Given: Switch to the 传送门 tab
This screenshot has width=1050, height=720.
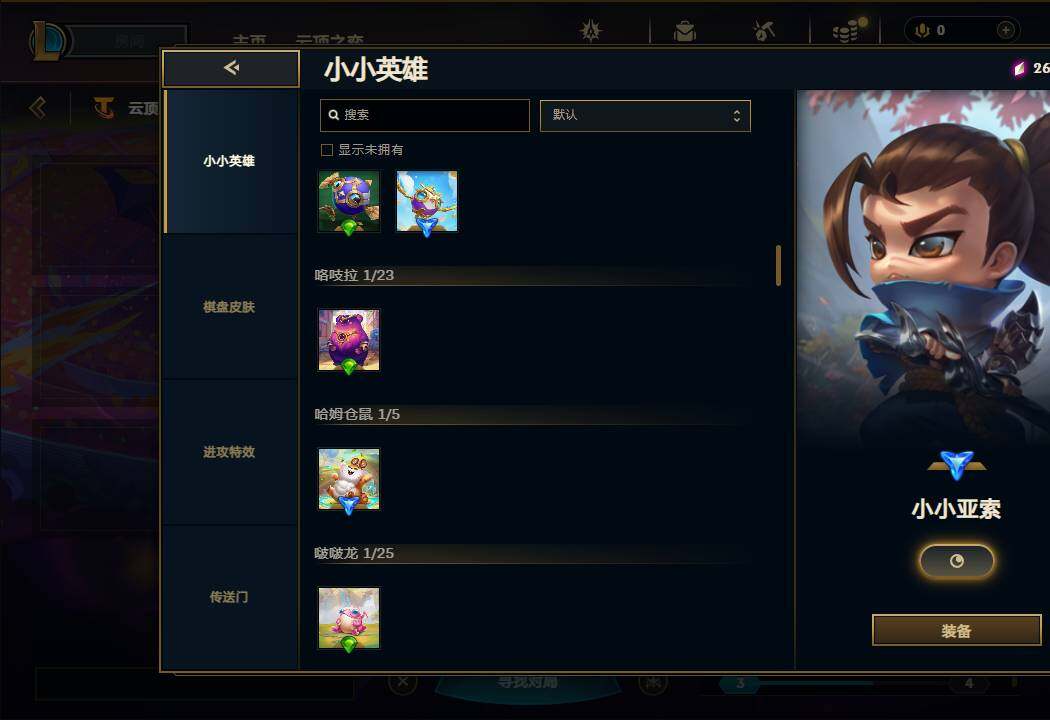Looking at the screenshot, I should (x=229, y=597).
